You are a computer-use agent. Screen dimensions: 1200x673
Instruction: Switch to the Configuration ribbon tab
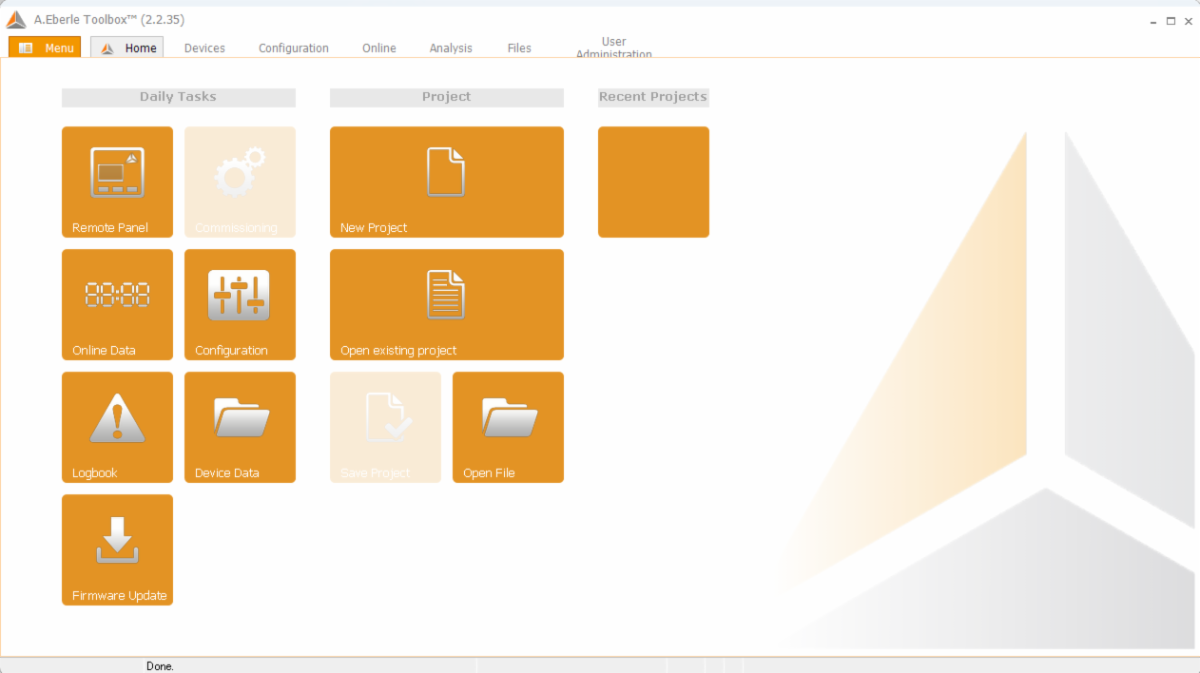pyautogui.click(x=293, y=48)
